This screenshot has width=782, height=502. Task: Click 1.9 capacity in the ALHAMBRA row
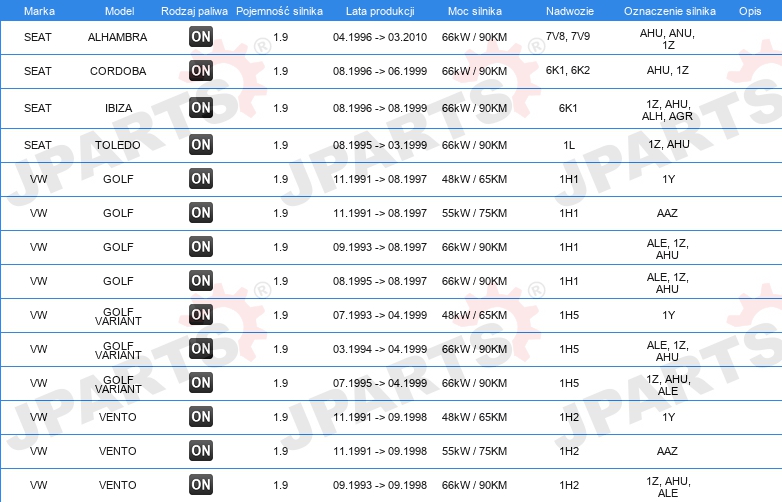click(x=281, y=37)
